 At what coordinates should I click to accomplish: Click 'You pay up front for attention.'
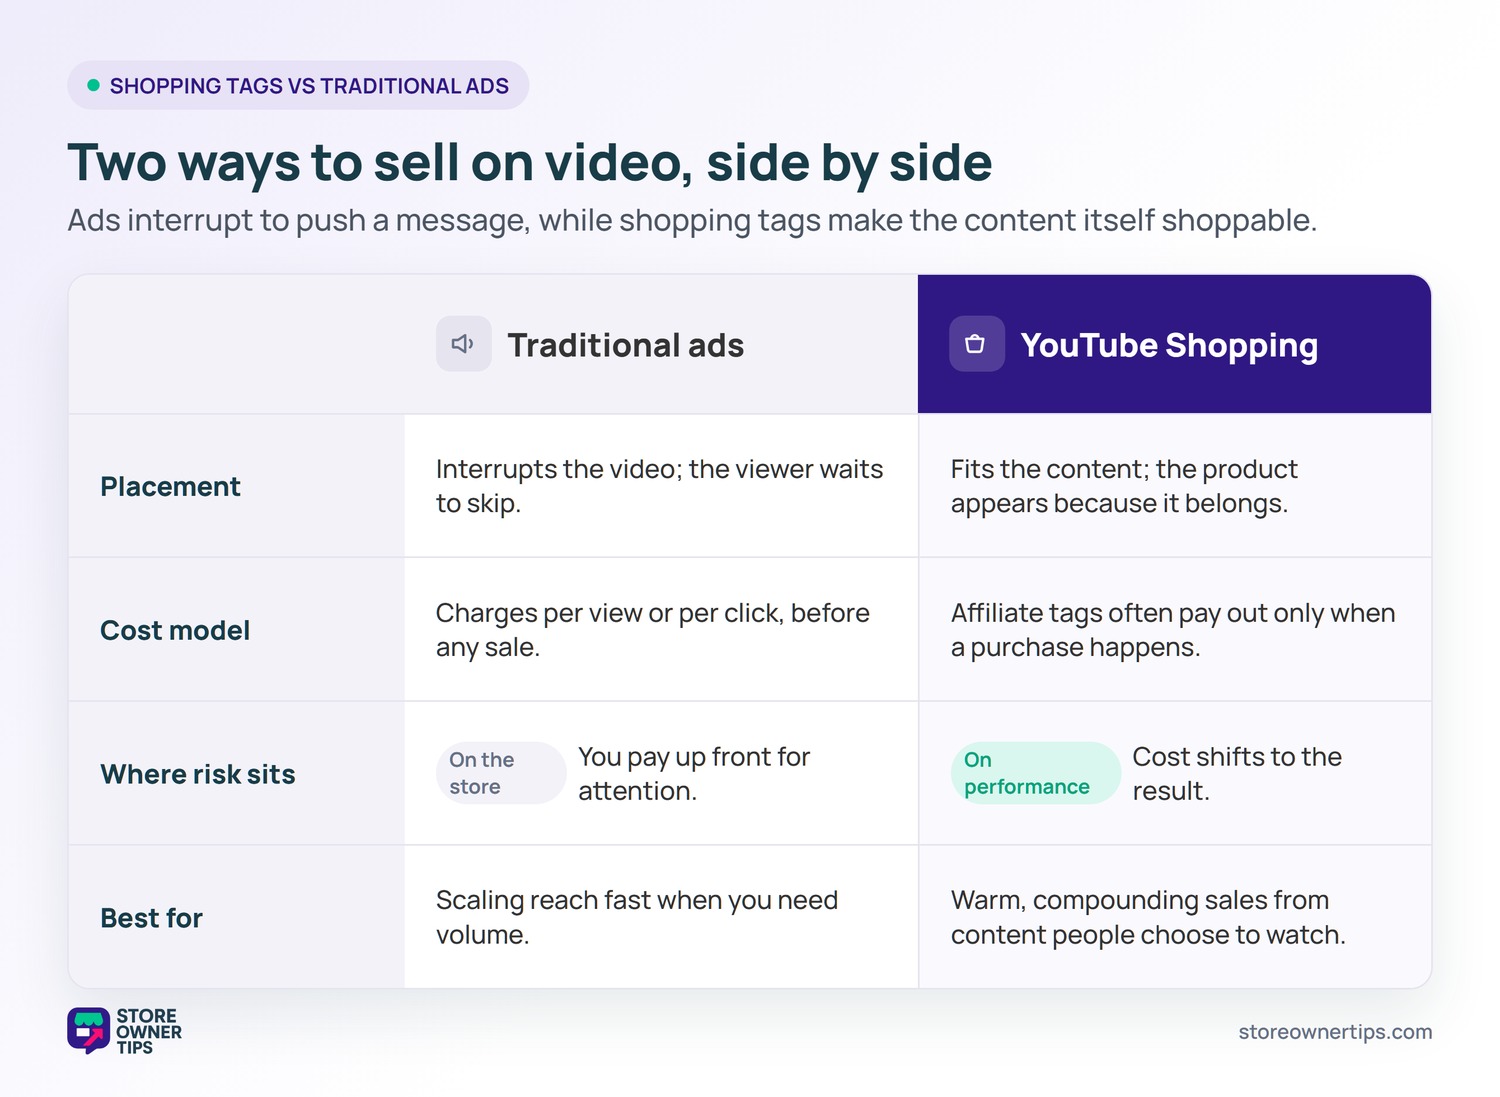point(694,774)
